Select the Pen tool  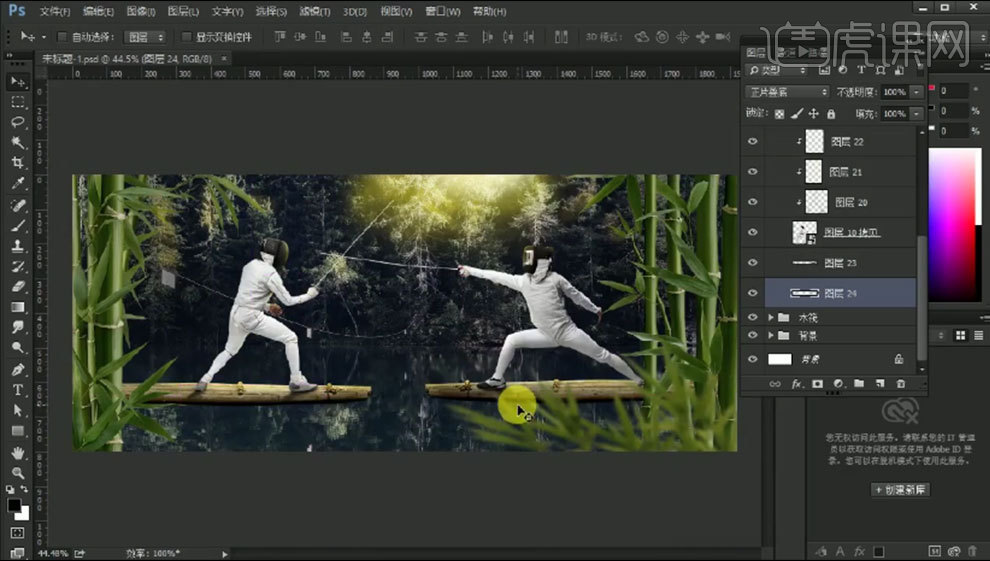click(x=18, y=369)
